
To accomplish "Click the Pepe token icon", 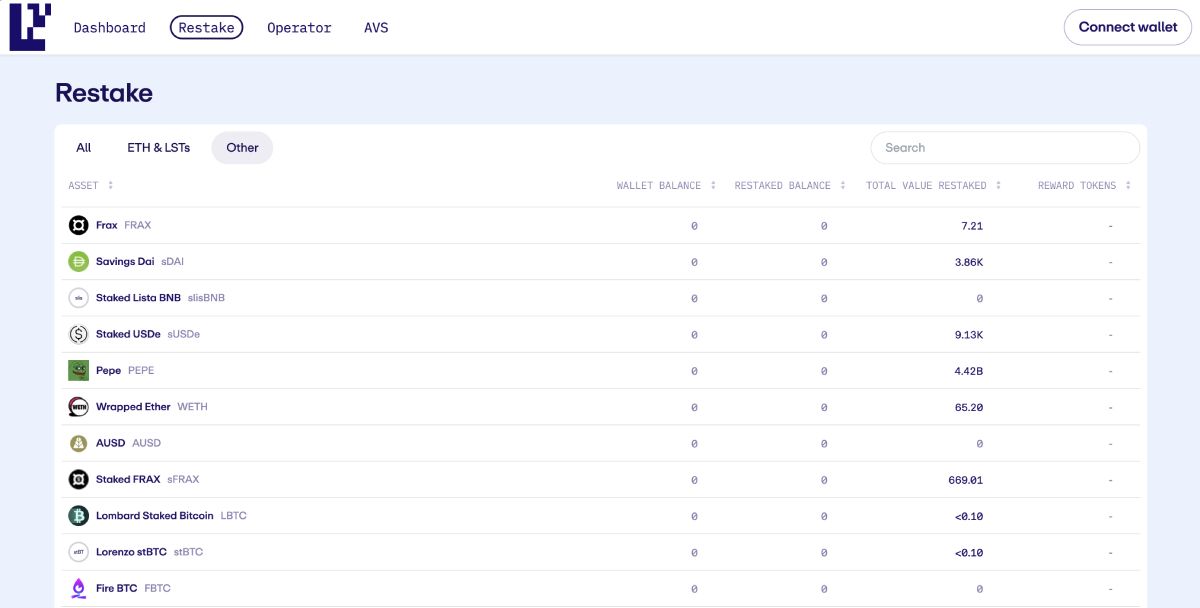I will click(79, 371).
